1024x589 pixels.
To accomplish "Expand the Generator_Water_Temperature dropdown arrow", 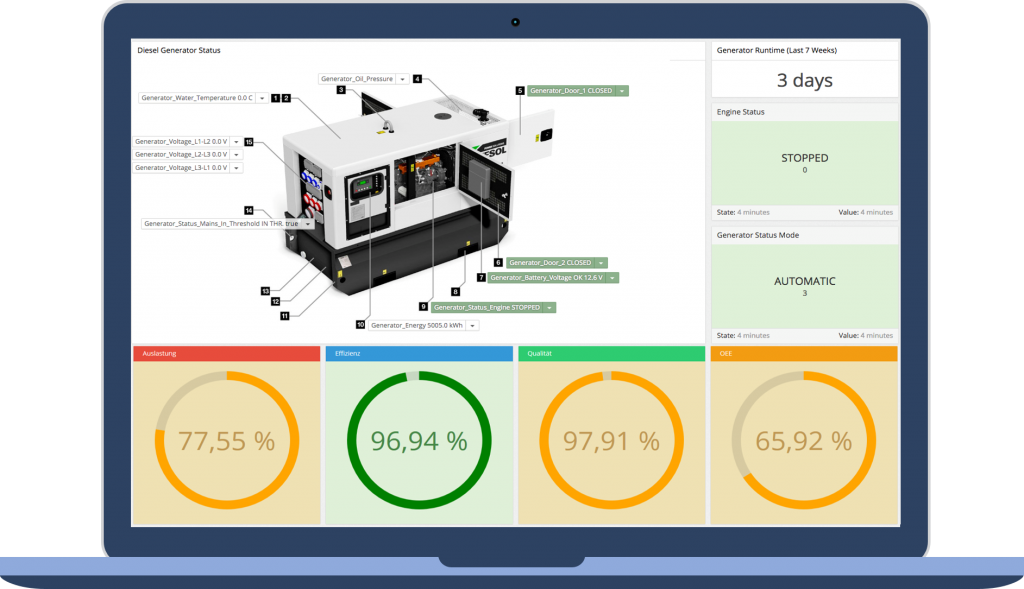I will 262,98.
